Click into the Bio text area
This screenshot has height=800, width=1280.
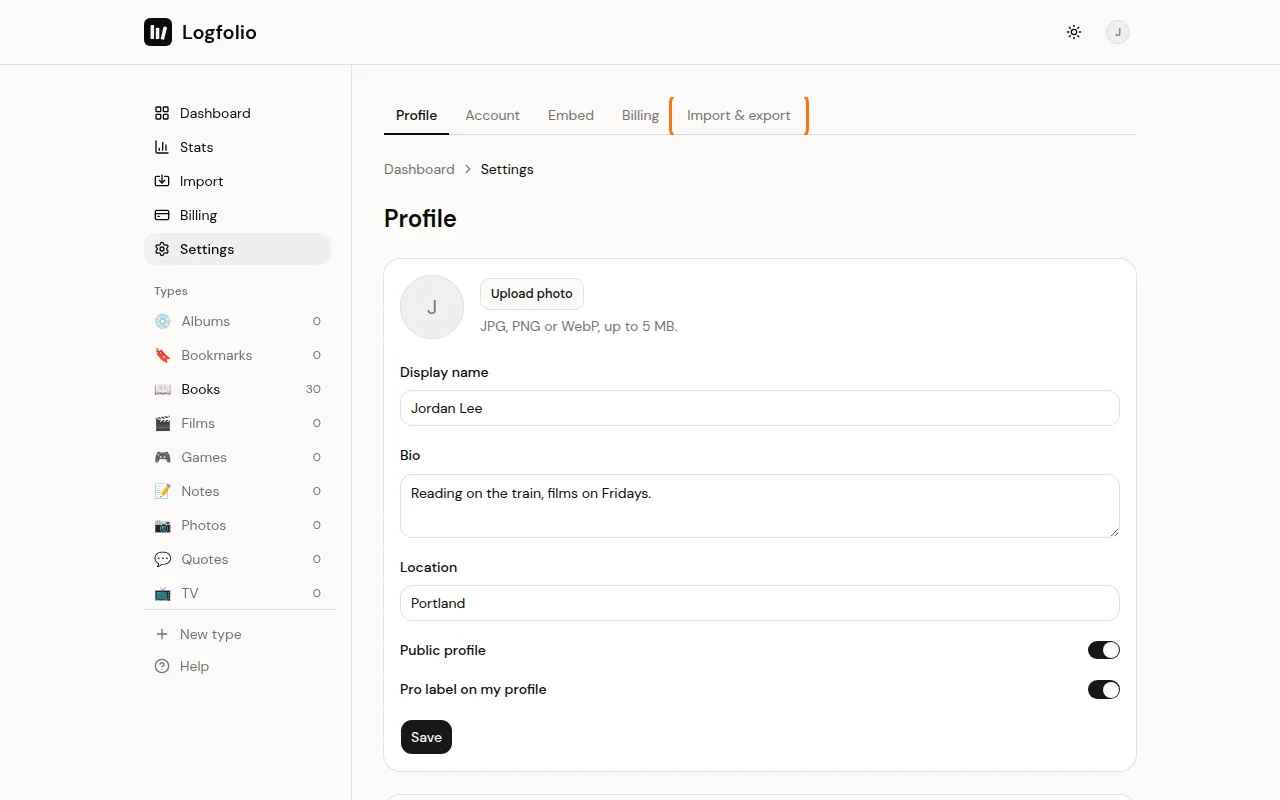point(760,506)
